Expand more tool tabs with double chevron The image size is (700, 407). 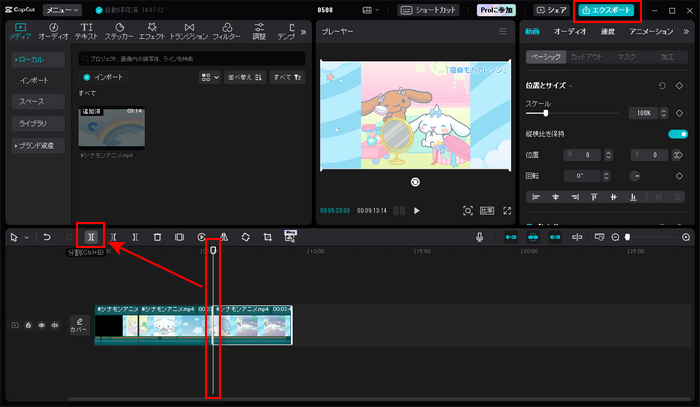[x=304, y=32]
